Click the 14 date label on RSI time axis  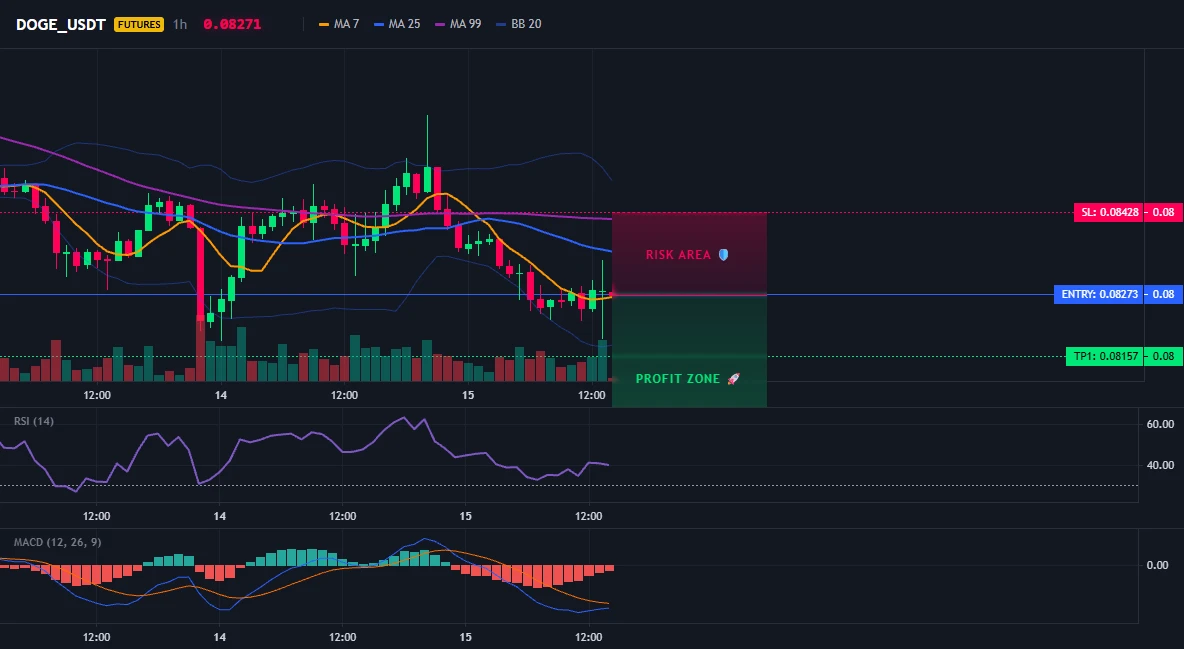[219, 516]
